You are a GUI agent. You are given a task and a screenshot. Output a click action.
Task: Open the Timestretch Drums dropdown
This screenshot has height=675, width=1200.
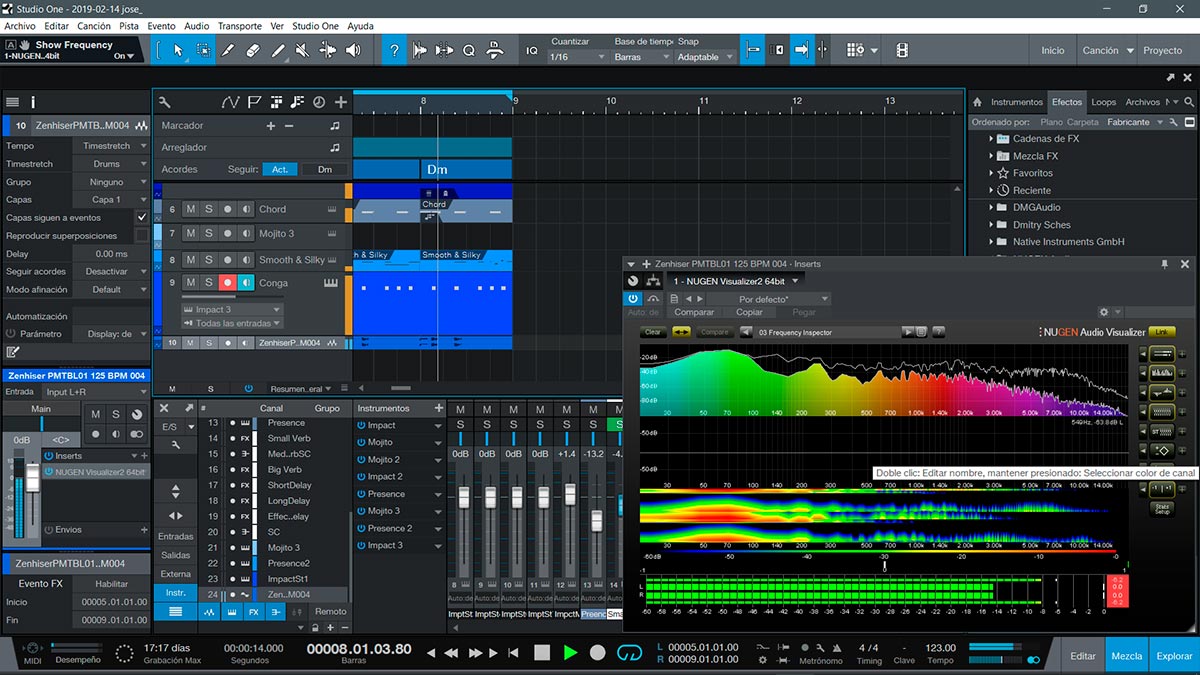pos(113,164)
